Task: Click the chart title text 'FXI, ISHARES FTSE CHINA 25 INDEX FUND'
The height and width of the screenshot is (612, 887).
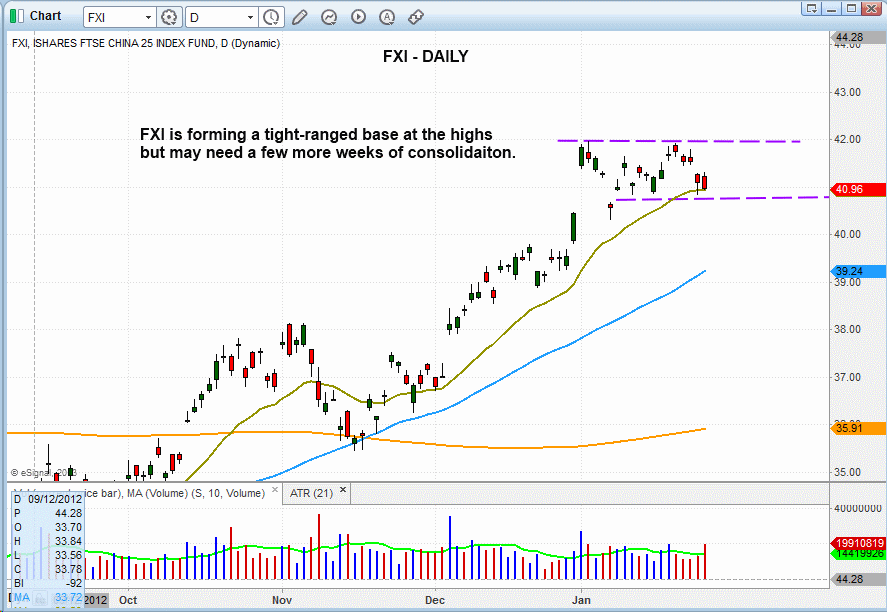Action: (114, 43)
